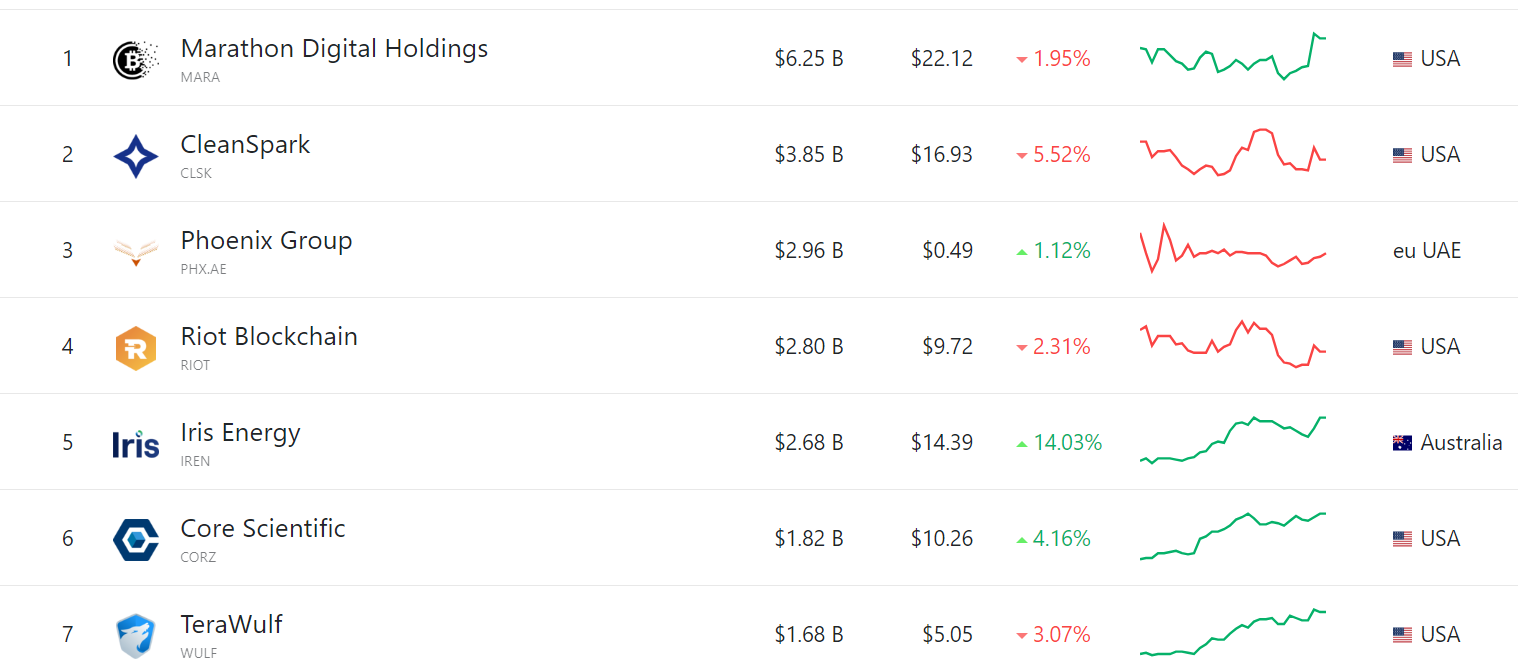This screenshot has height=672, width=1518.
Task: Click the Marathon Digital Holdings logo icon
Action: (136, 59)
